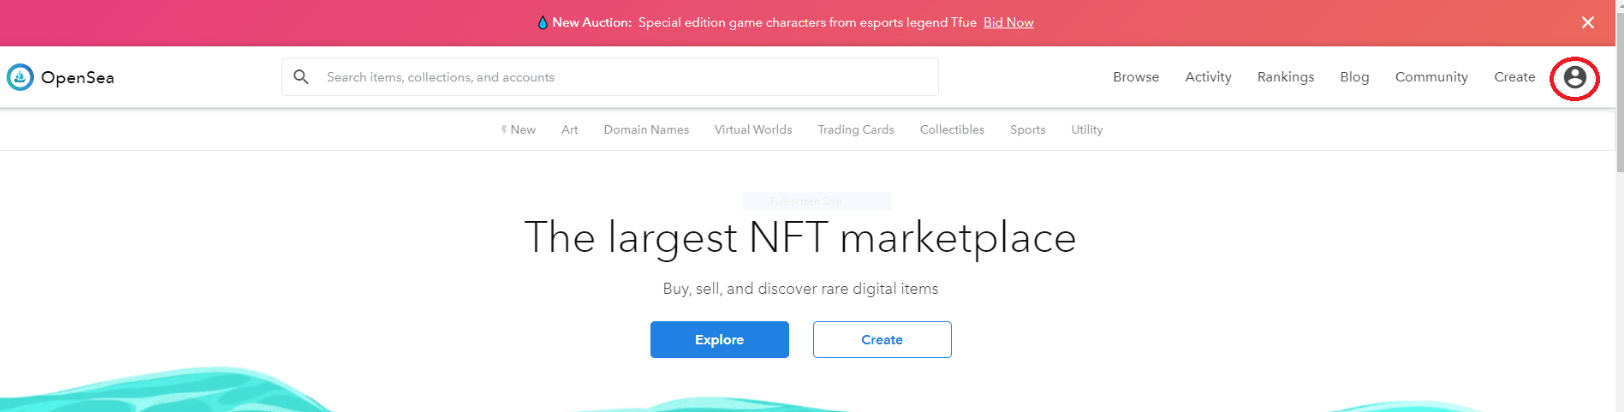Open the Community menu

[x=1431, y=77]
